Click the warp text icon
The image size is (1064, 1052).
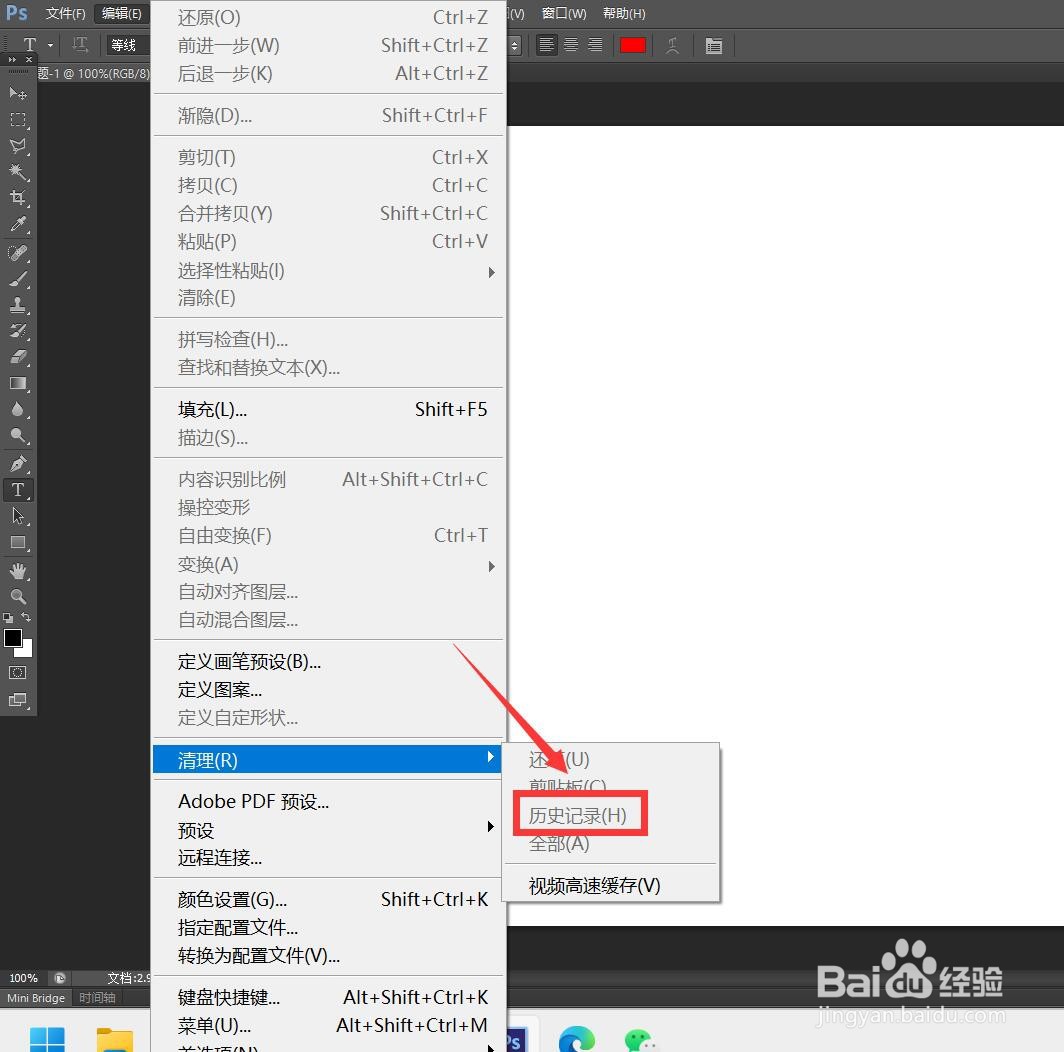(x=672, y=45)
